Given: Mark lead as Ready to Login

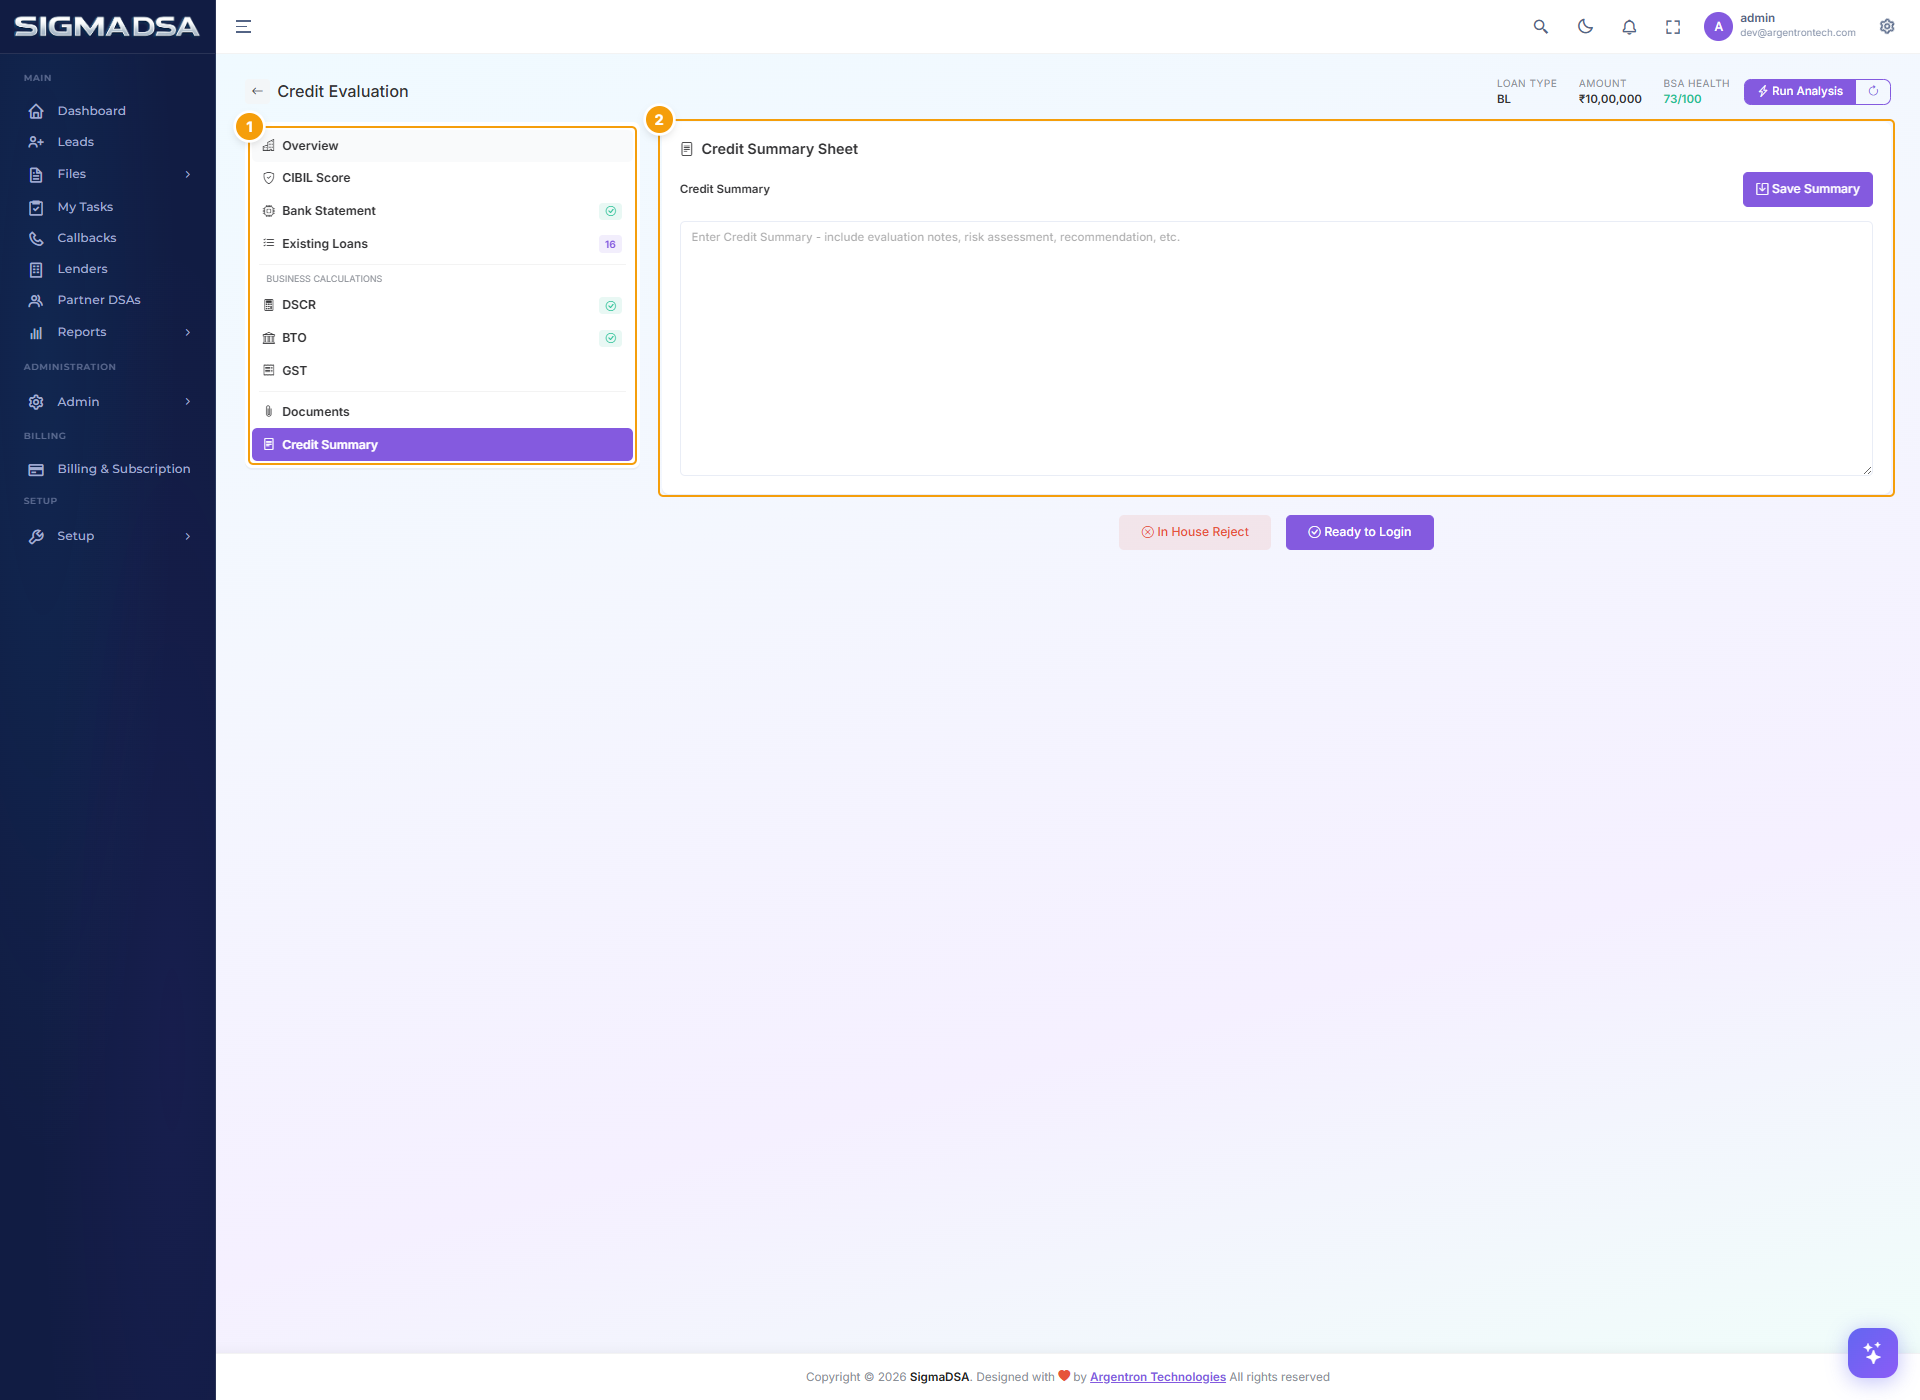Looking at the screenshot, I should tap(1359, 532).
